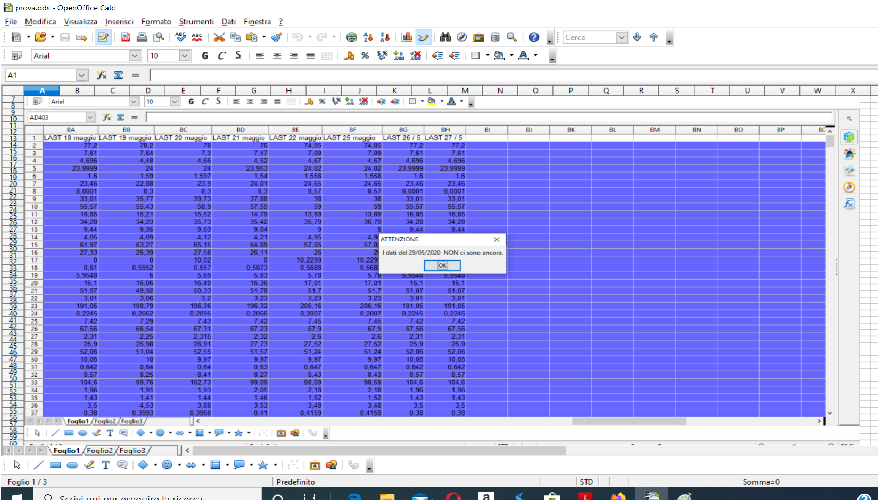Toggle Center alignment in top formatting toolbar

coord(276,55)
